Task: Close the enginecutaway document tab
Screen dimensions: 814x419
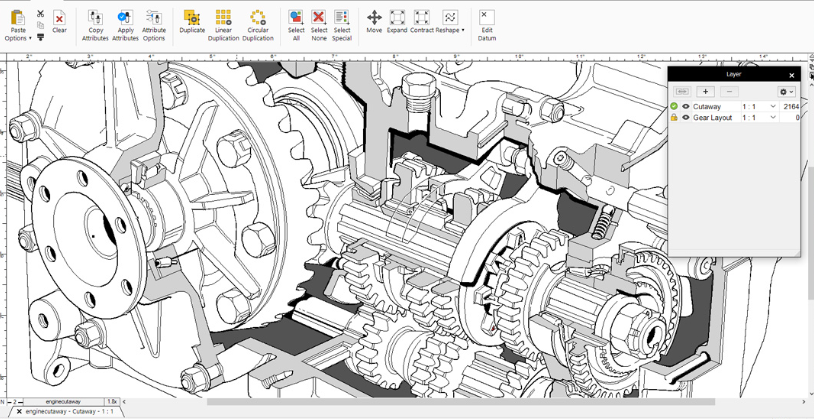Action: [x=19, y=412]
